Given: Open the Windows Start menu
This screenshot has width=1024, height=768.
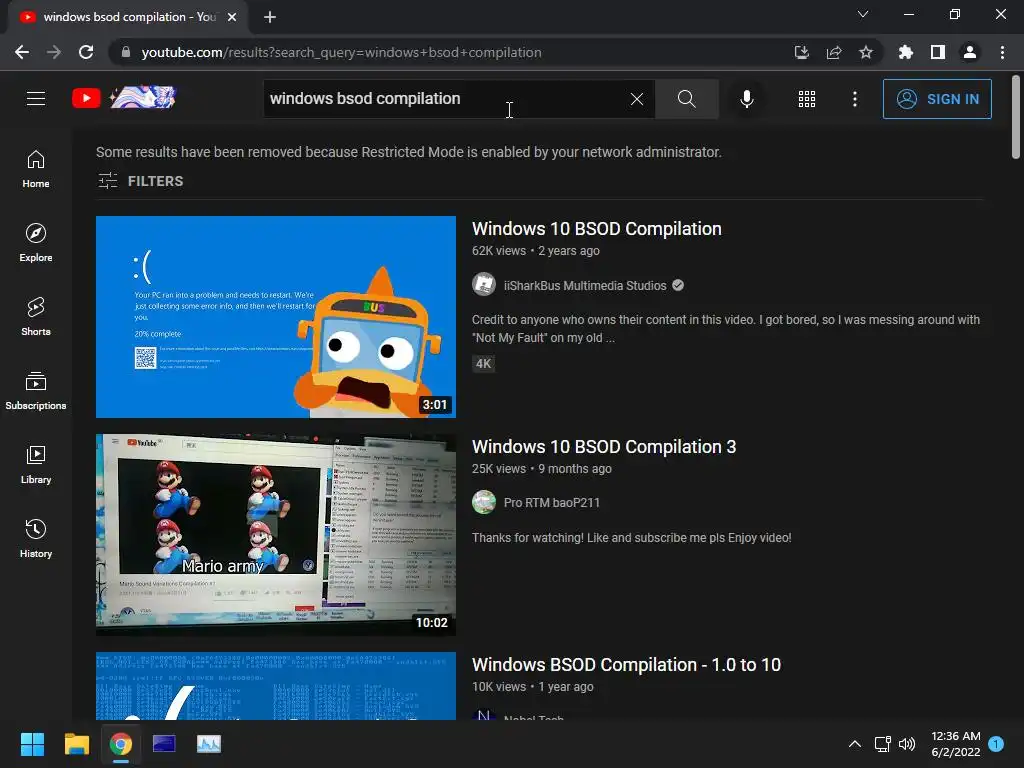Looking at the screenshot, I should click(32, 744).
